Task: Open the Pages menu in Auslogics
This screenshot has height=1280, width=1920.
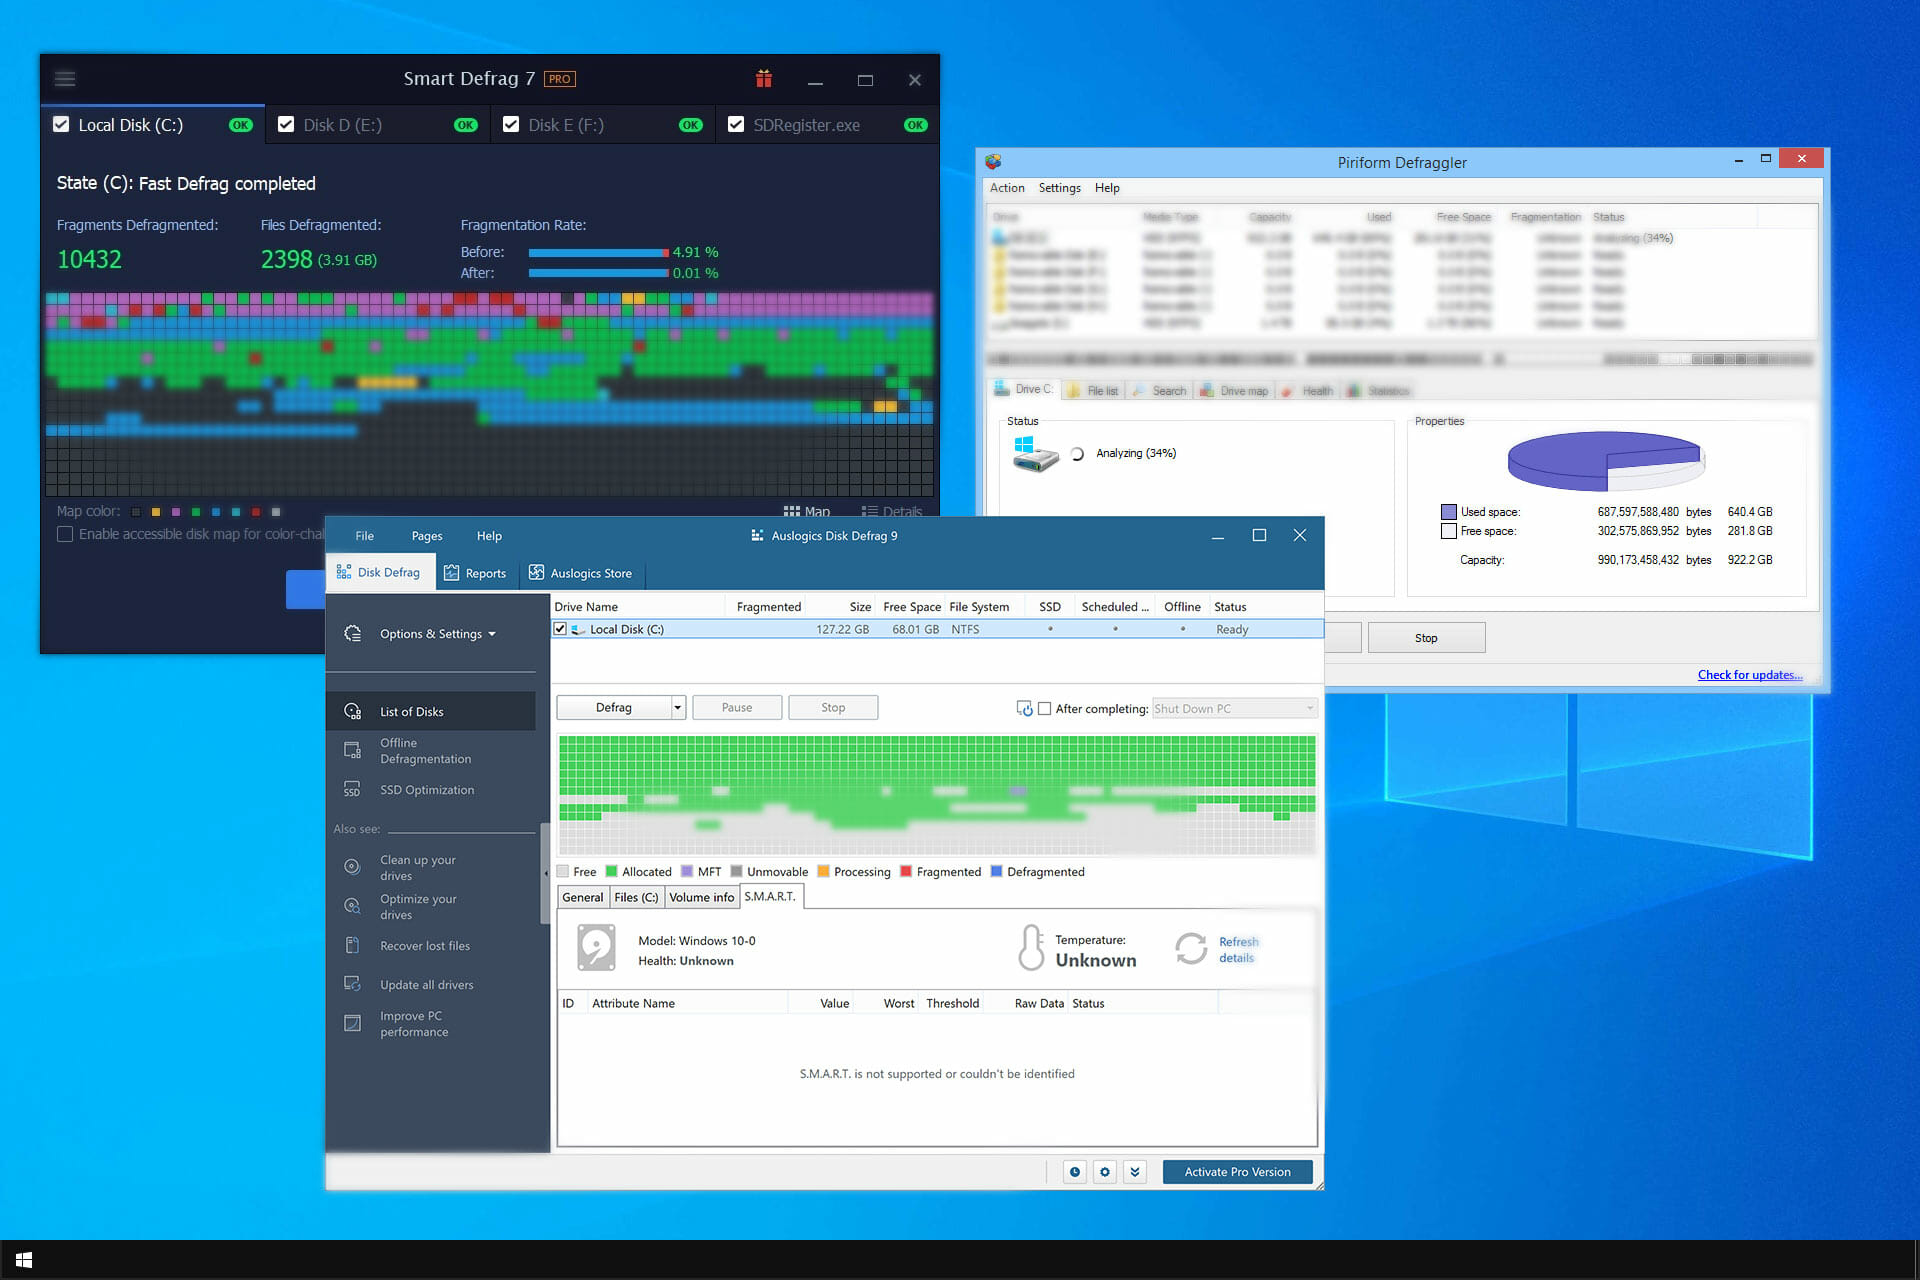Action: point(427,536)
